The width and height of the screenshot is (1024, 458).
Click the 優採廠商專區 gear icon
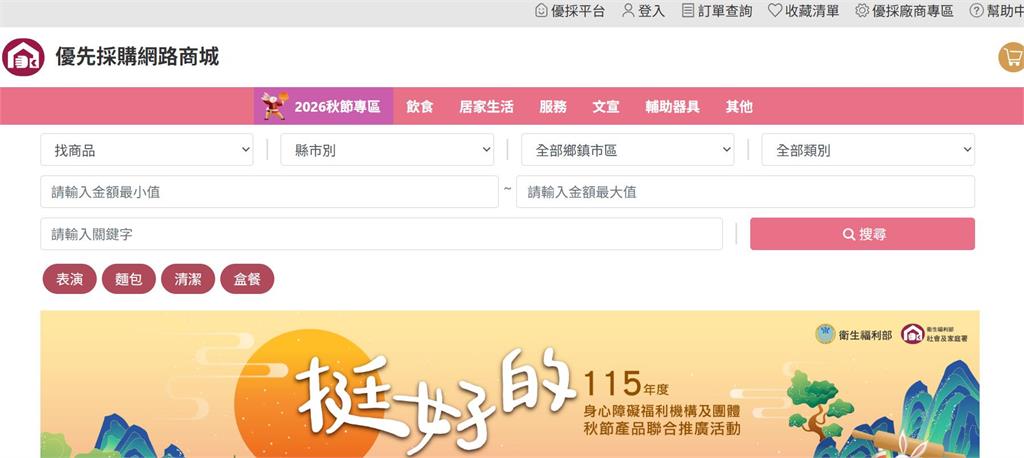click(x=862, y=10)
